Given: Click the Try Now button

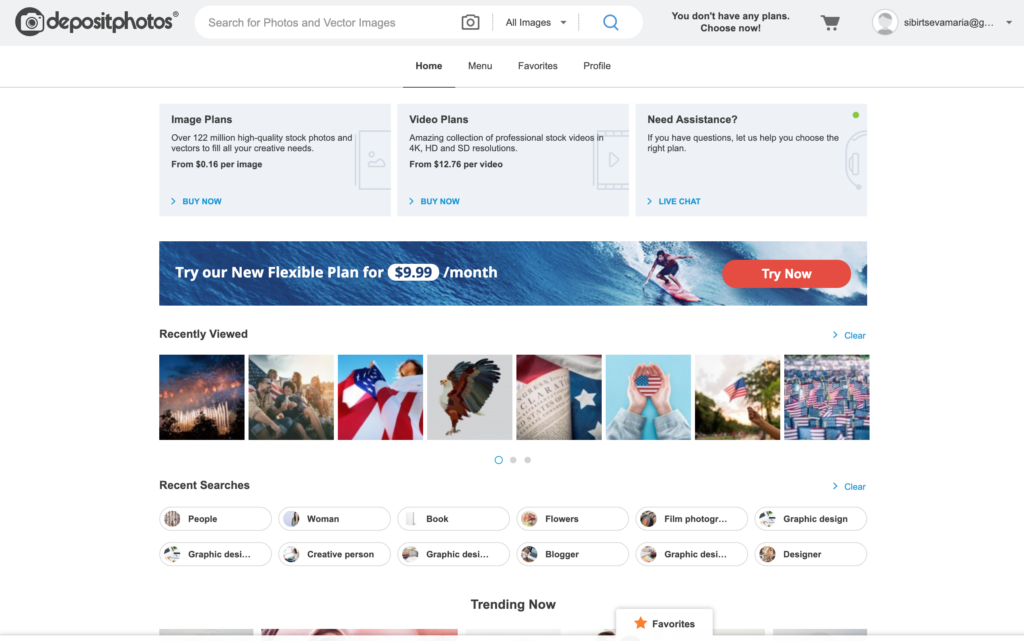Looking at the screenshot, I should tap(786, 274).
